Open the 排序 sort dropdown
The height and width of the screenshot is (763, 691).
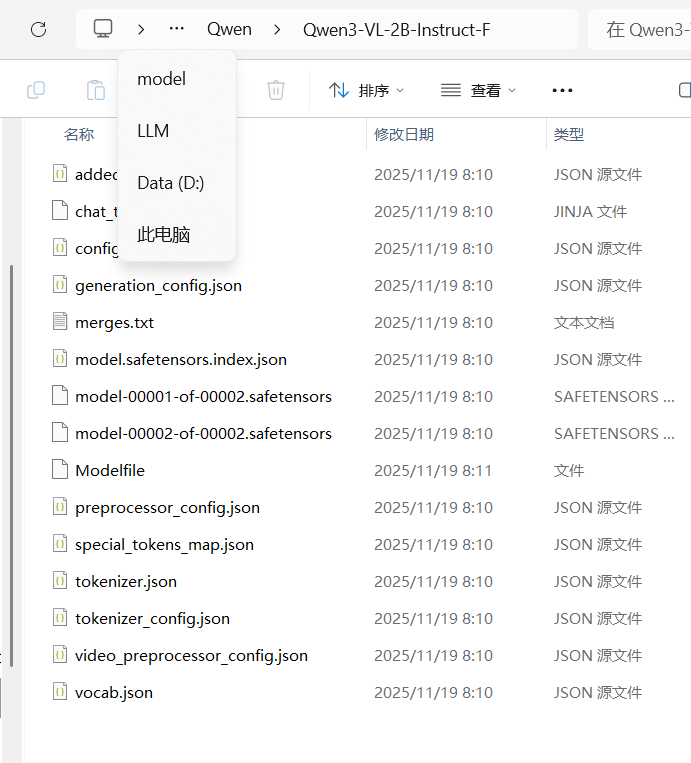[x=366, y=91]
